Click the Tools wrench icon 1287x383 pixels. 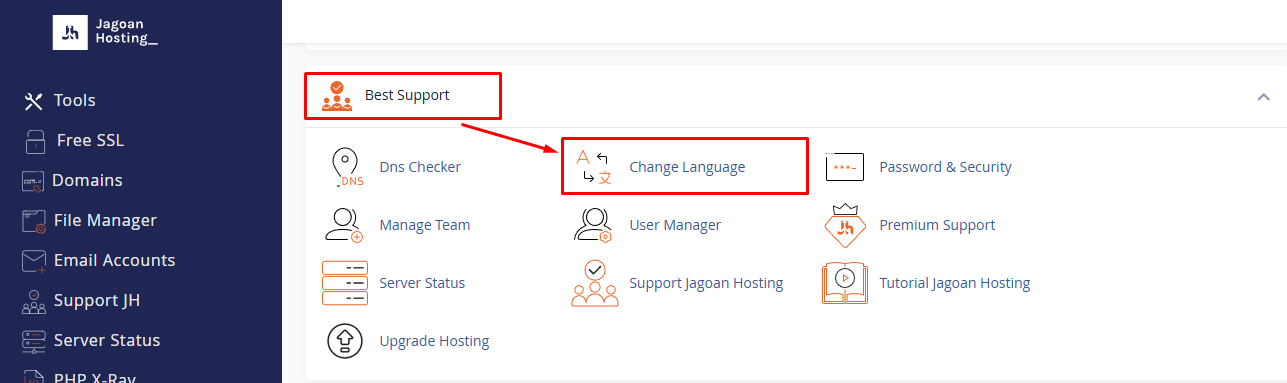(x=34, y=101)
